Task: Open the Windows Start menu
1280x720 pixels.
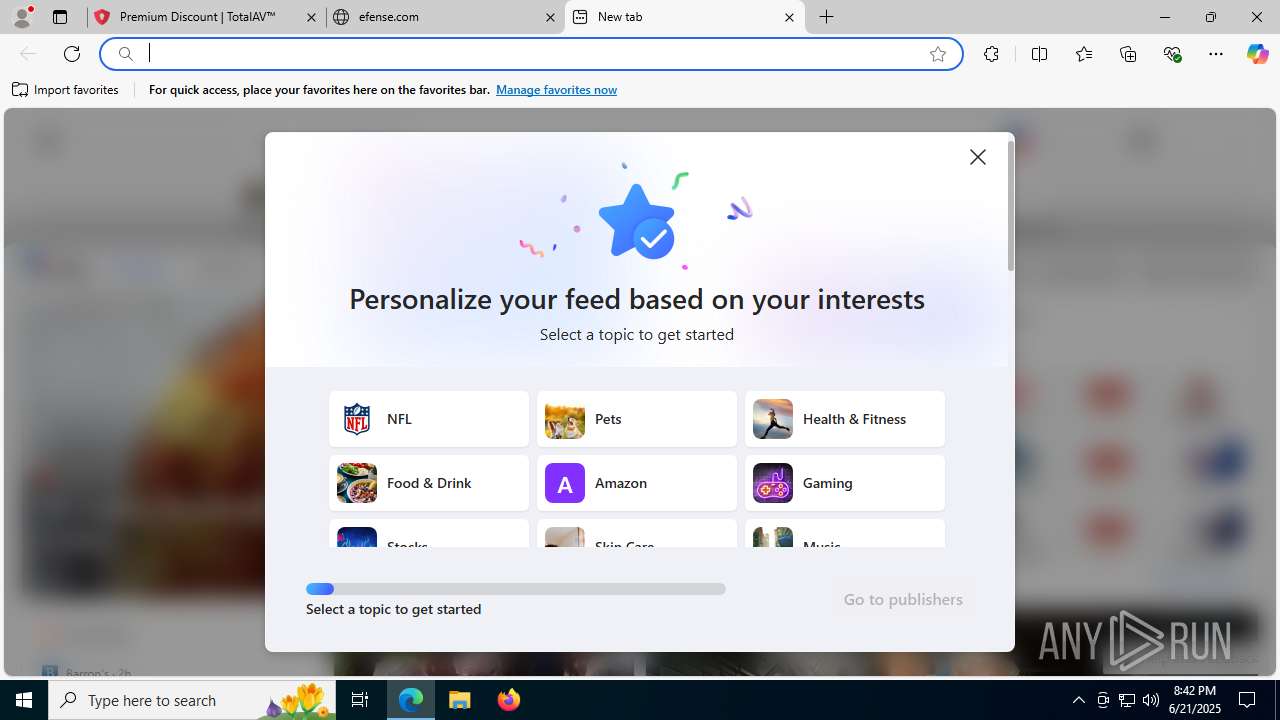Action: 24,700
